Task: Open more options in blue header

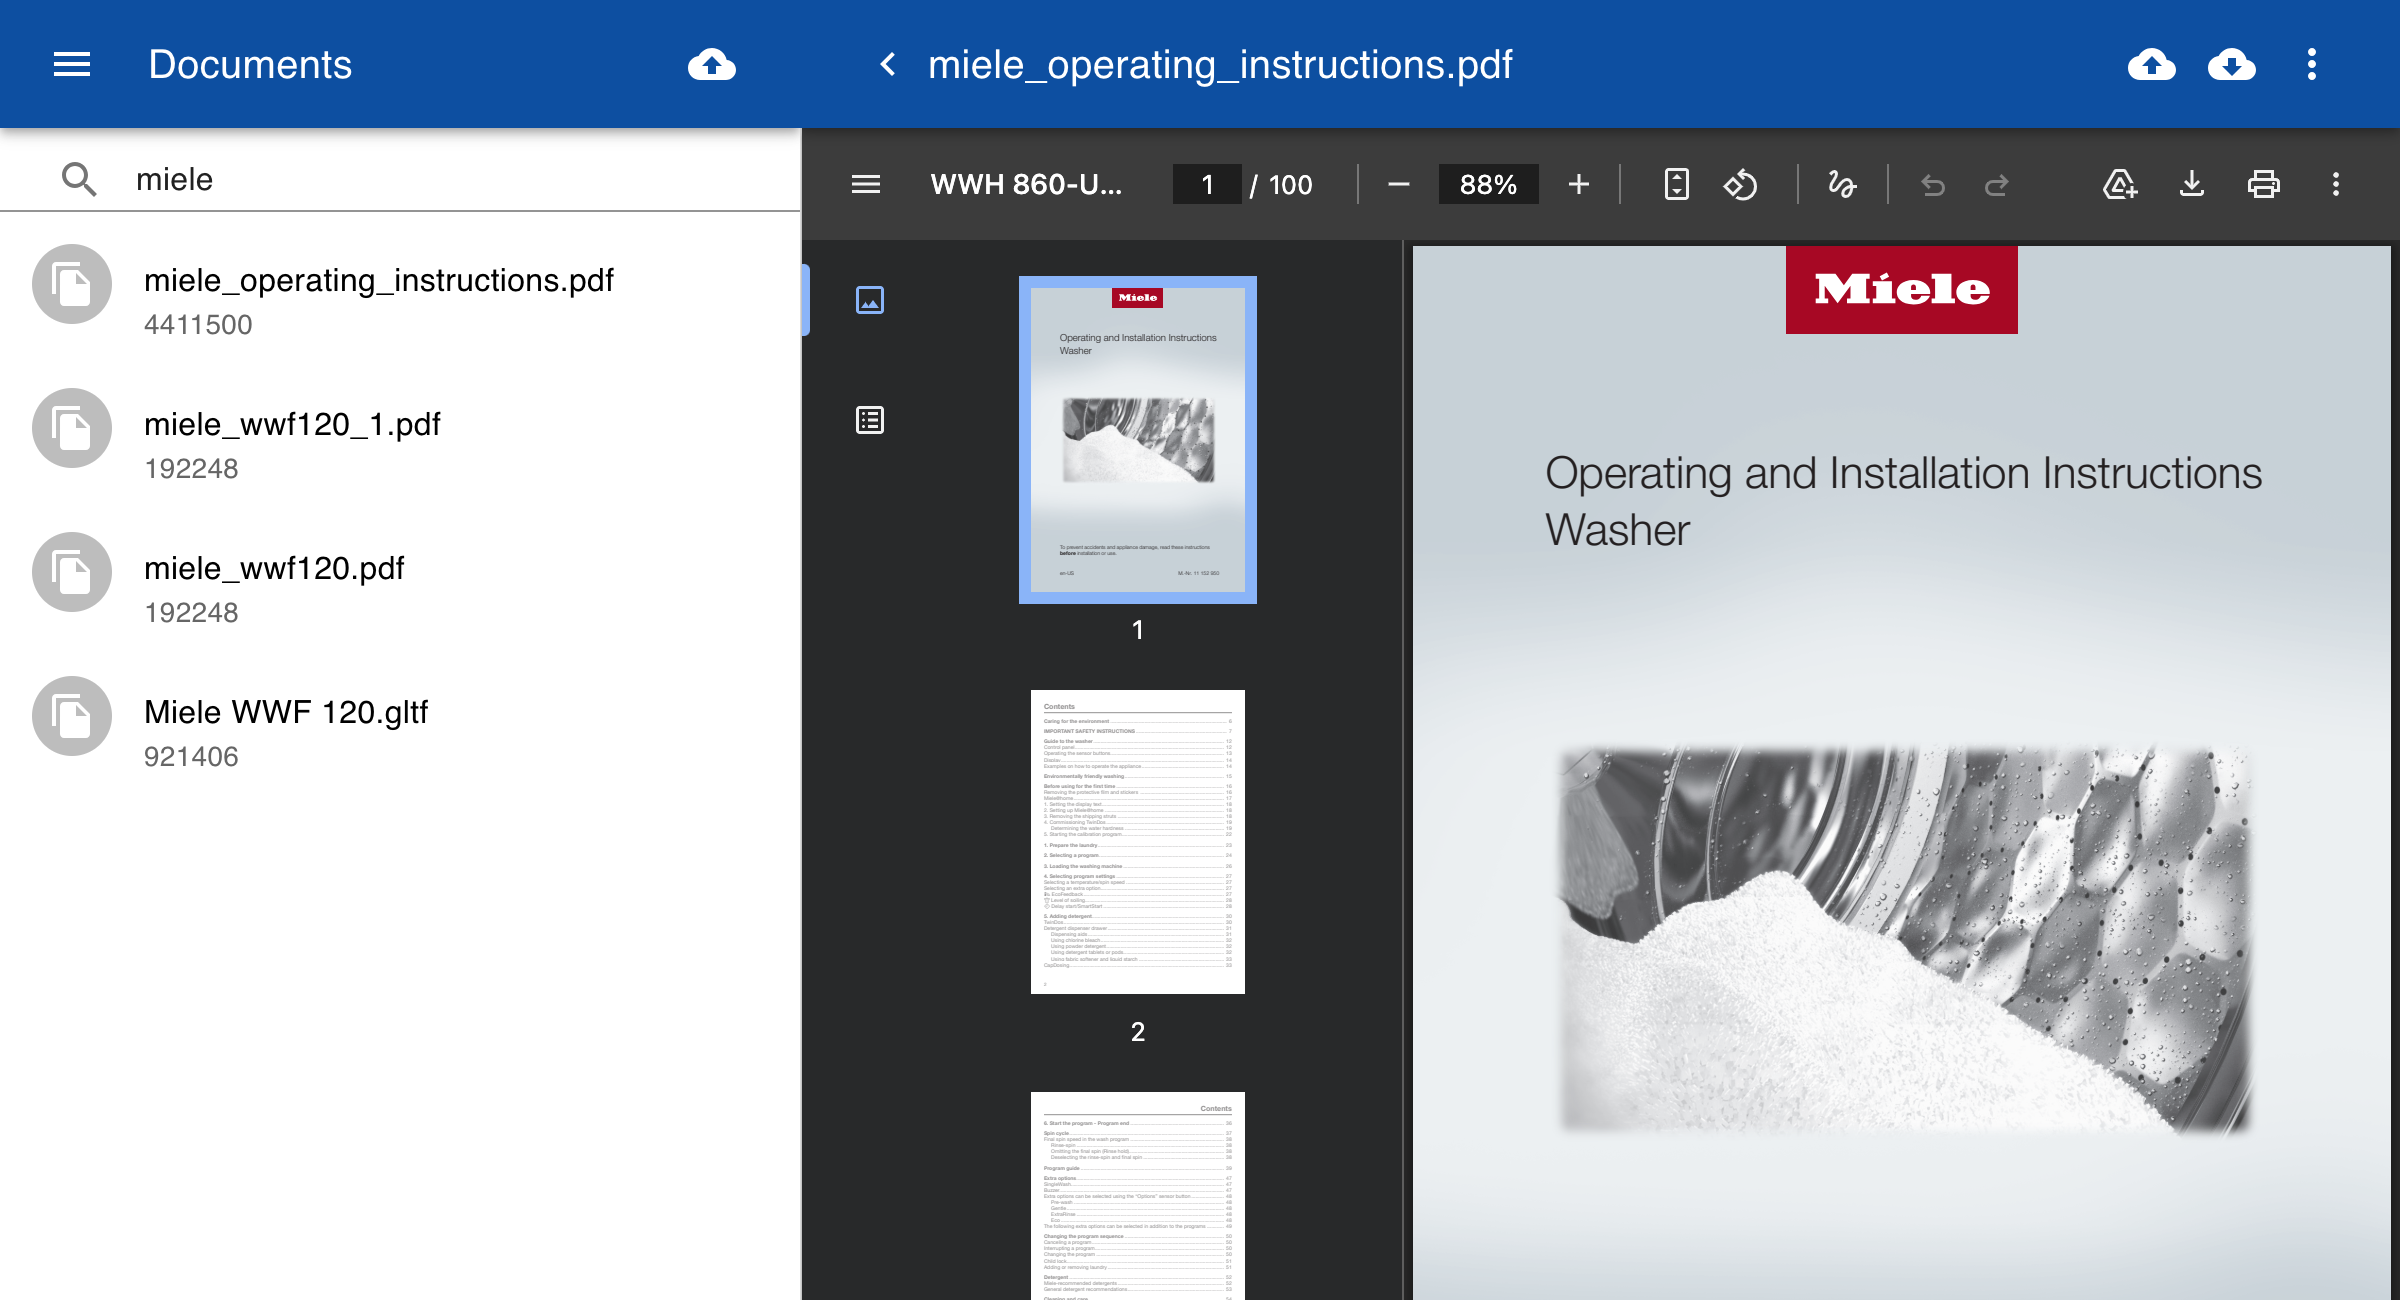Action: click(x=2312, y=65)
